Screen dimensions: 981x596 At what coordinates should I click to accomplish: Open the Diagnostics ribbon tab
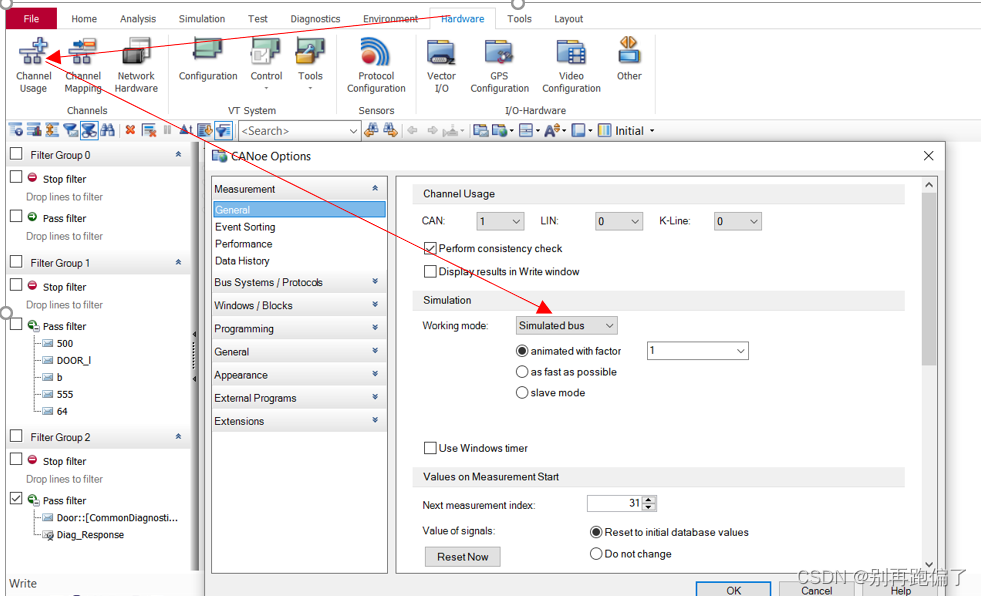[x=315, y=19]
